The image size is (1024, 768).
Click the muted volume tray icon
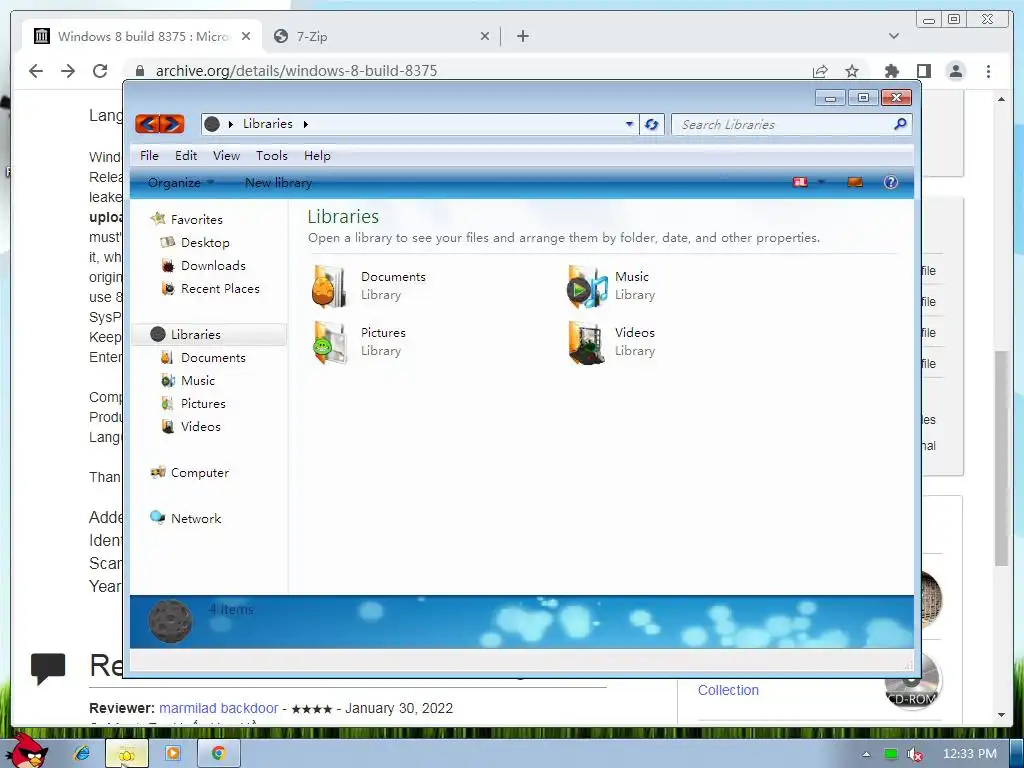point(915,754)
